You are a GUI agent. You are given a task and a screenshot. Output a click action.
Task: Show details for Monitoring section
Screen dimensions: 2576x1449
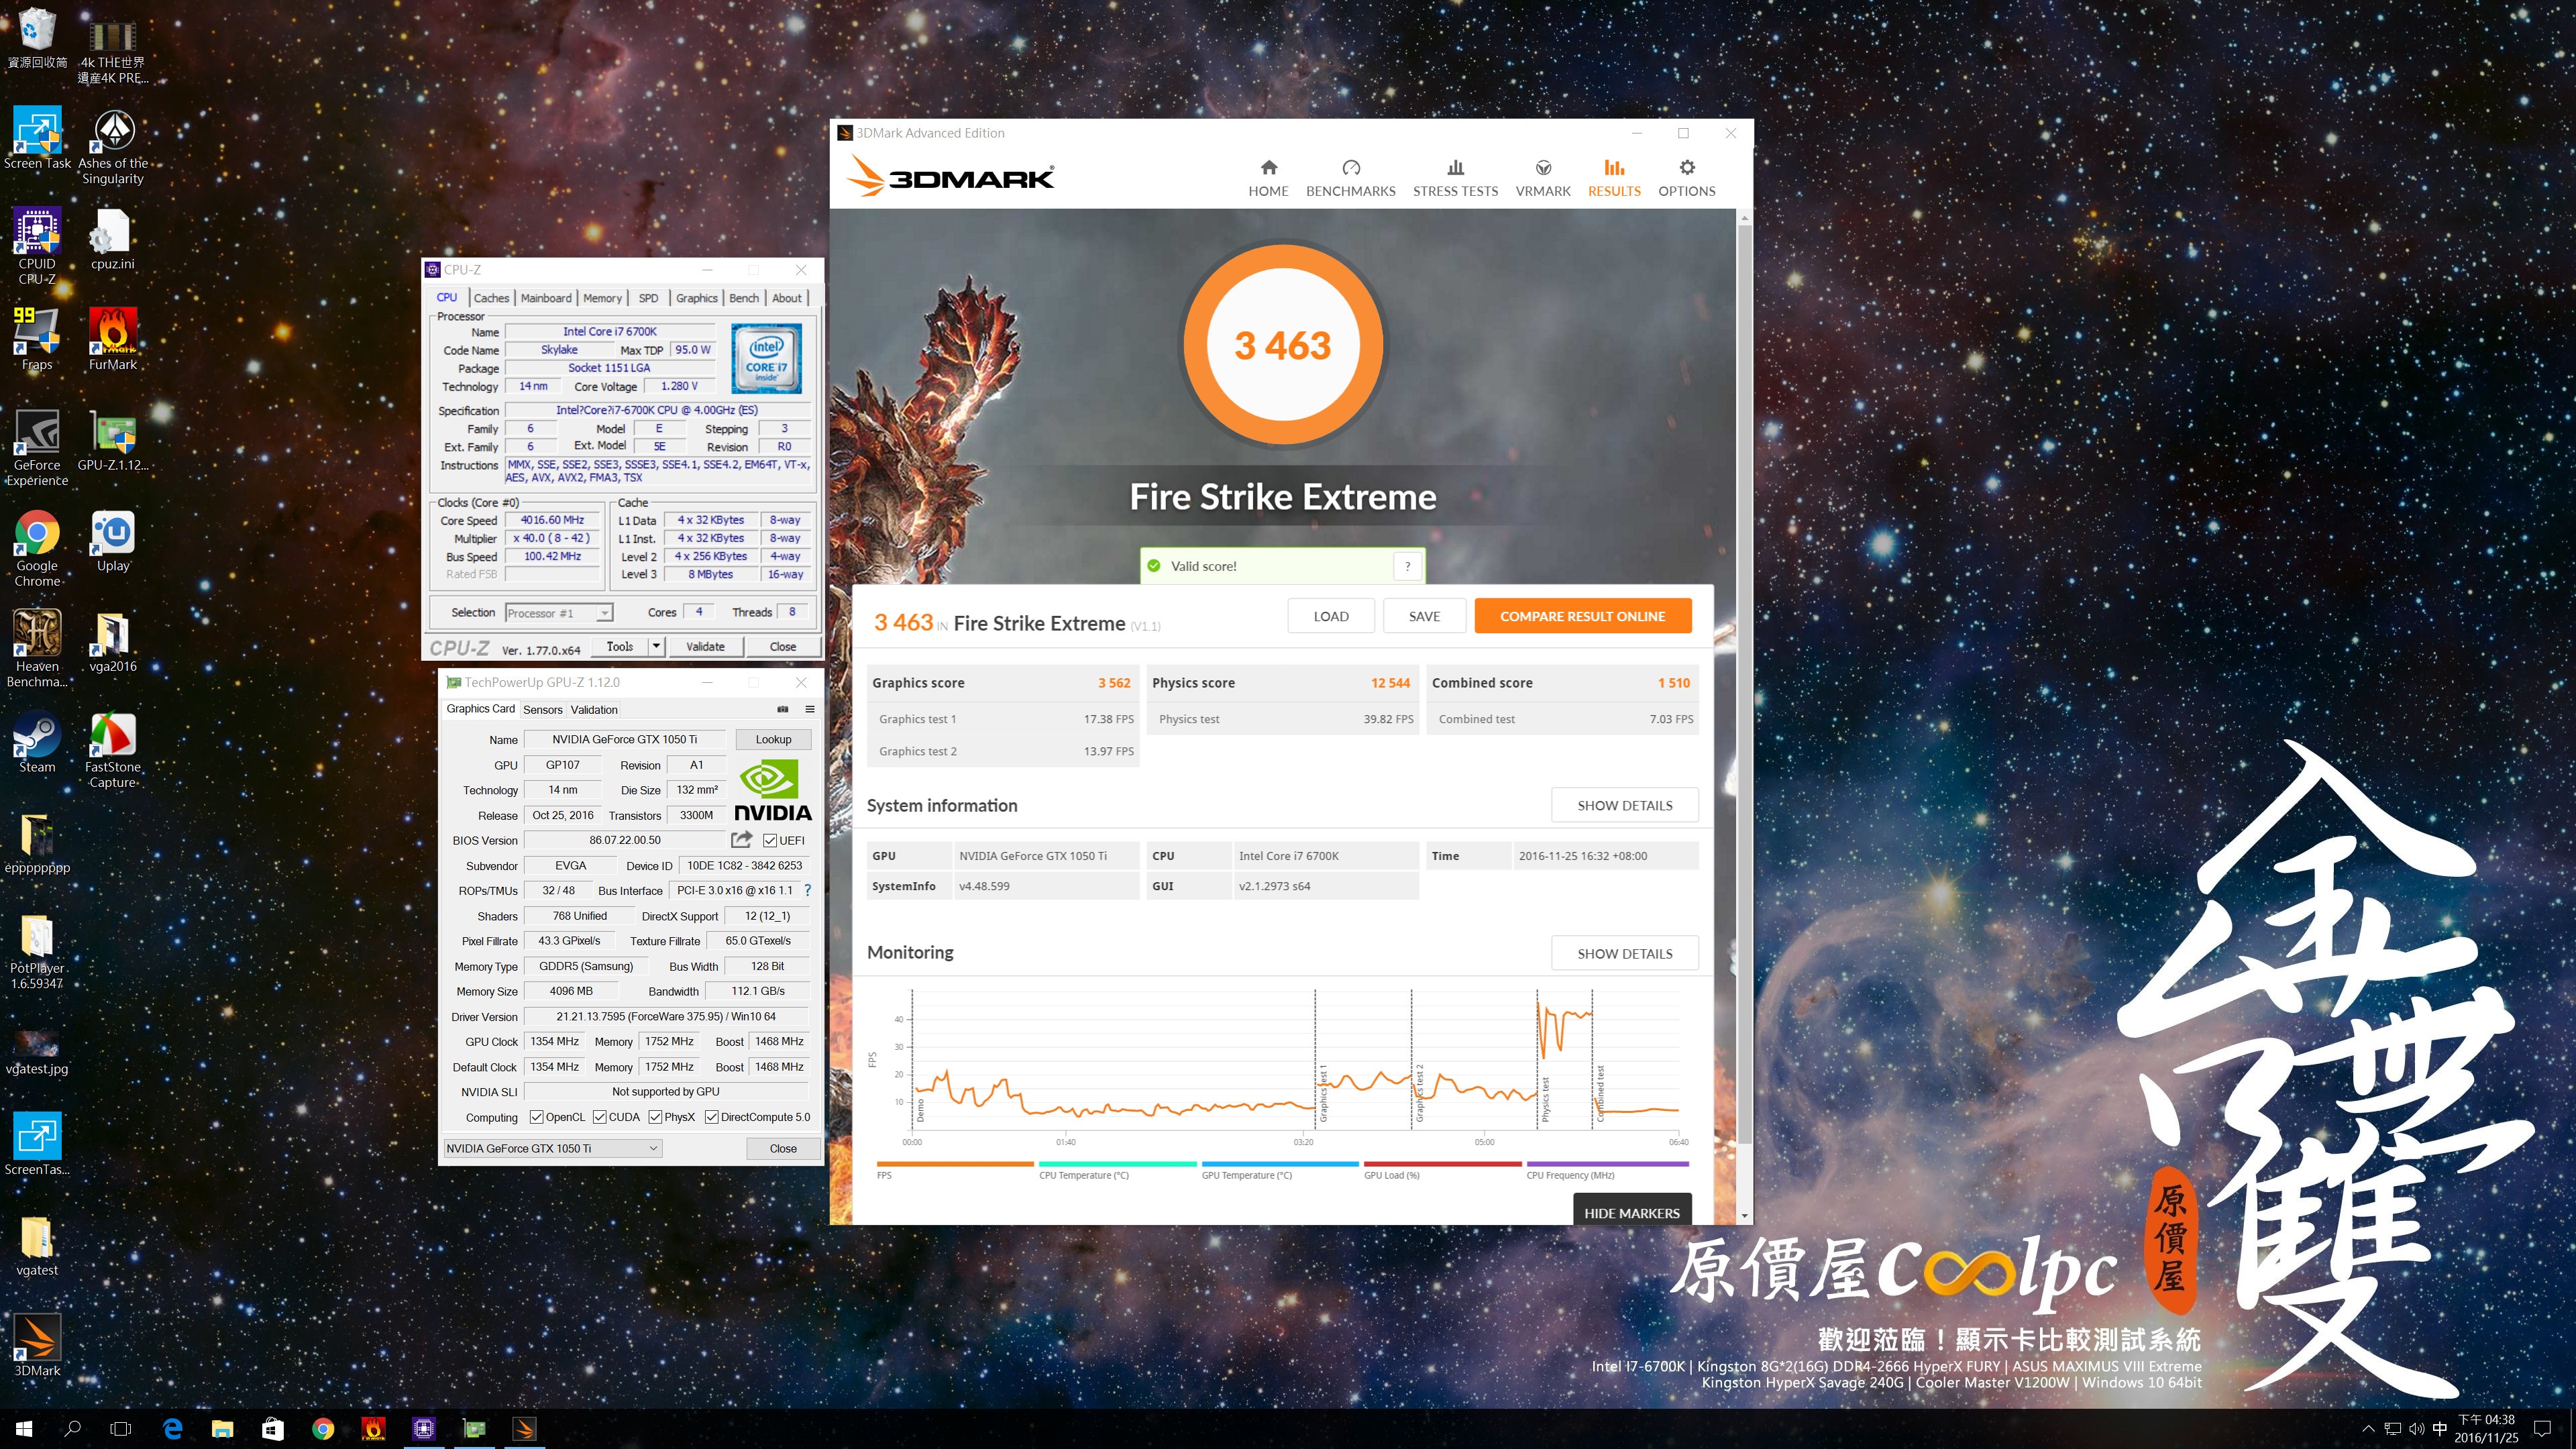click(x=1624, y=953)
